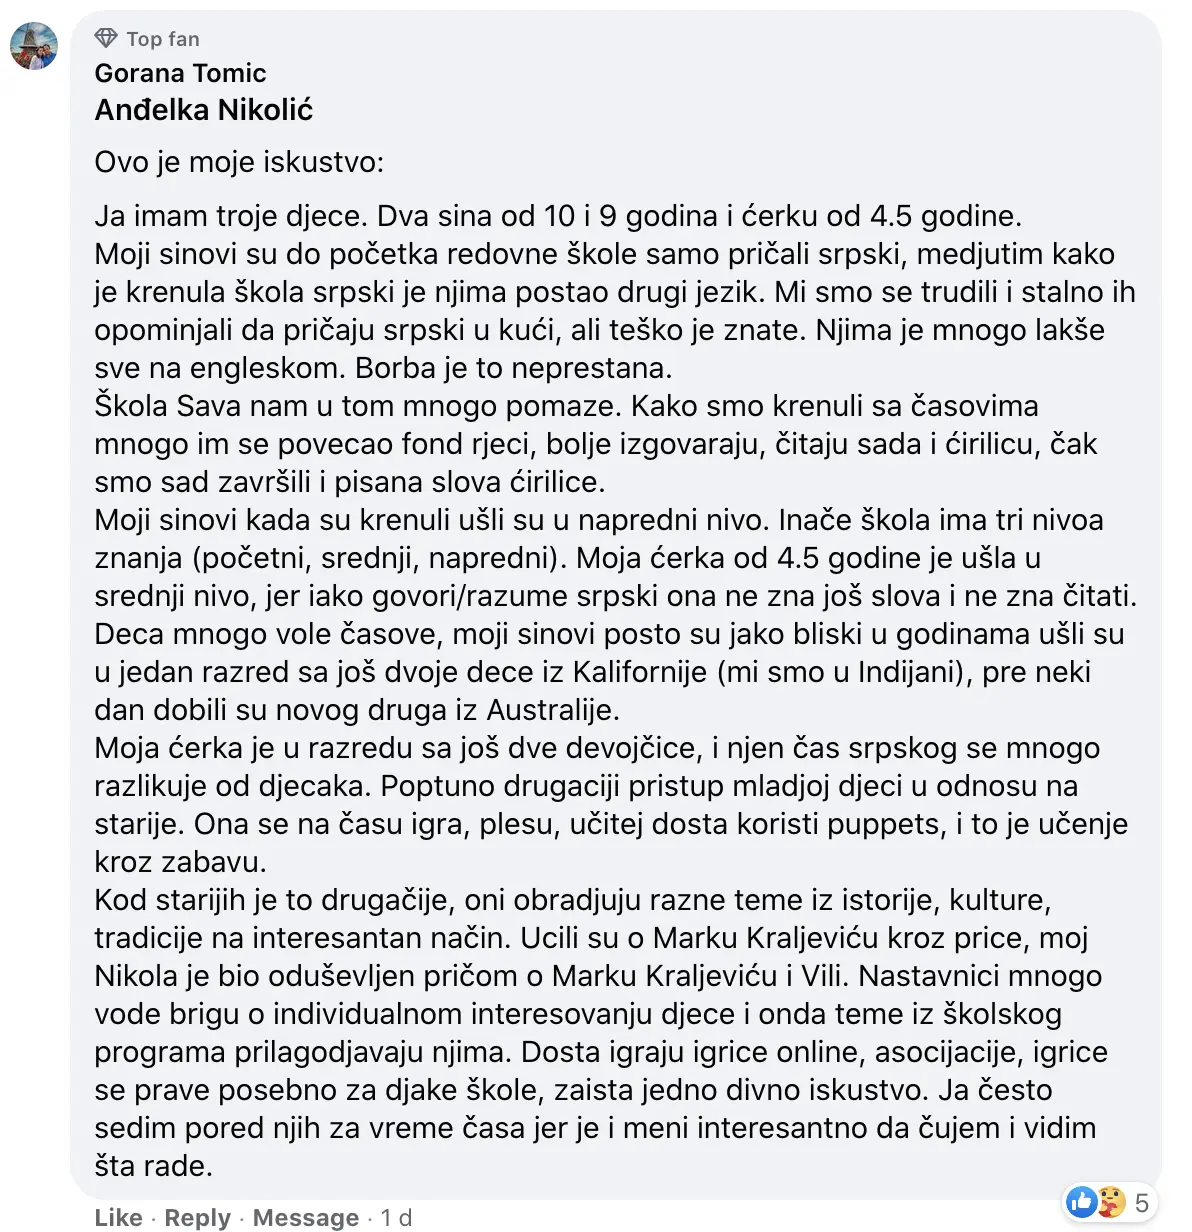Viewport: 1192px width, 1232px height.
Task: Send a Message to the commenter
Action: pos(305,1217)
